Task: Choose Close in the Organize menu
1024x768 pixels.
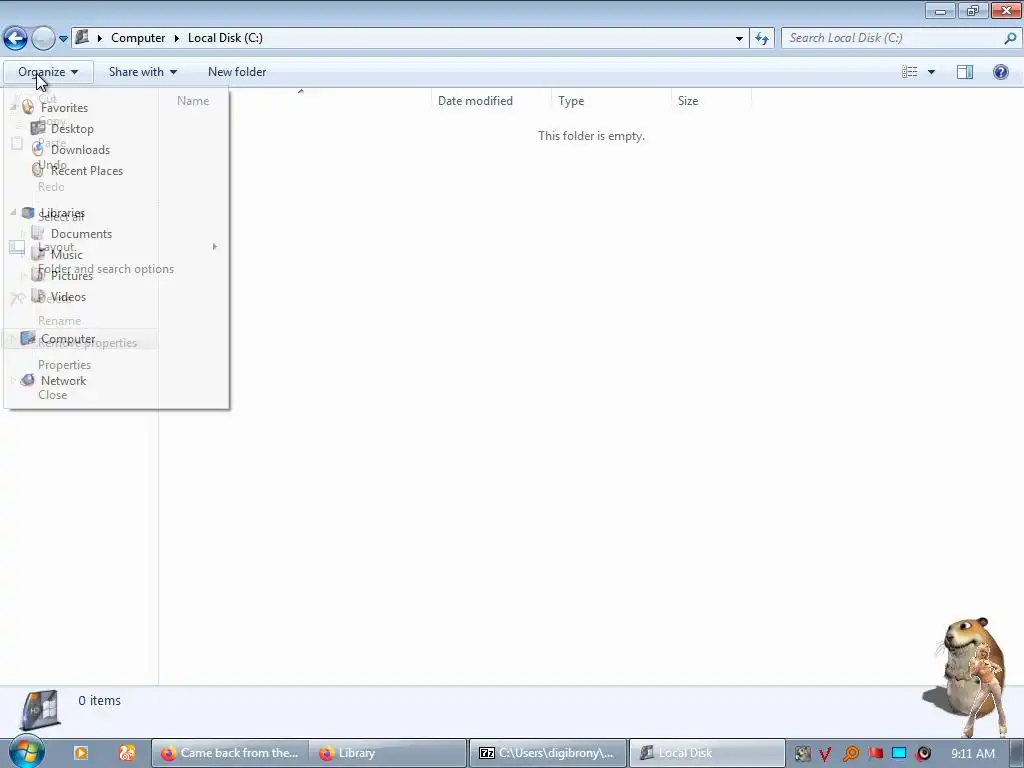Action: [52, 394]
